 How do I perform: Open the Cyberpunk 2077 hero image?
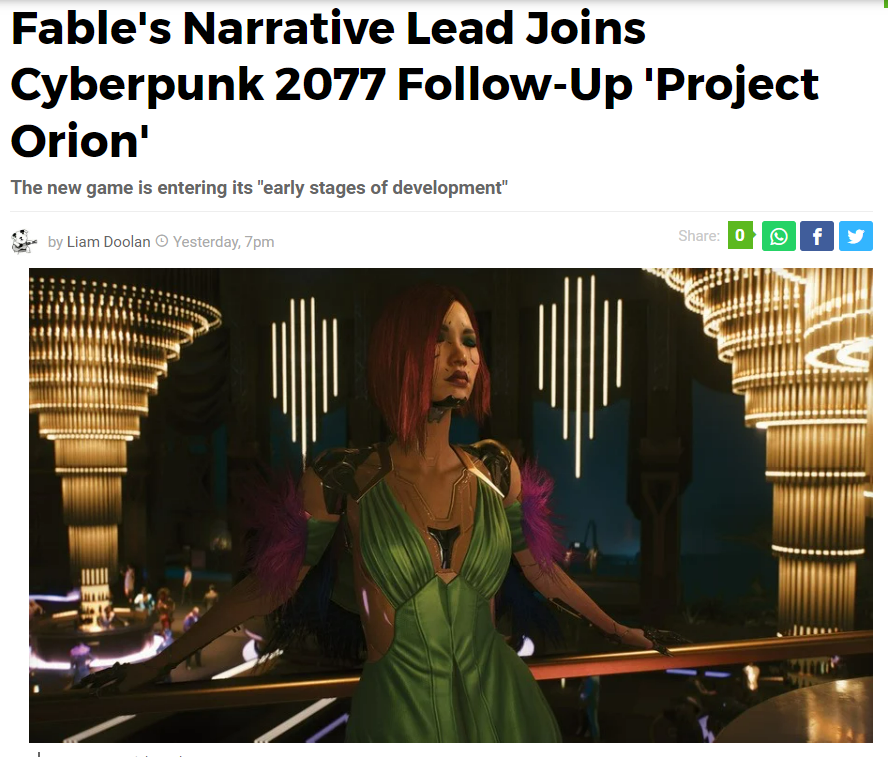coord(451,505)
